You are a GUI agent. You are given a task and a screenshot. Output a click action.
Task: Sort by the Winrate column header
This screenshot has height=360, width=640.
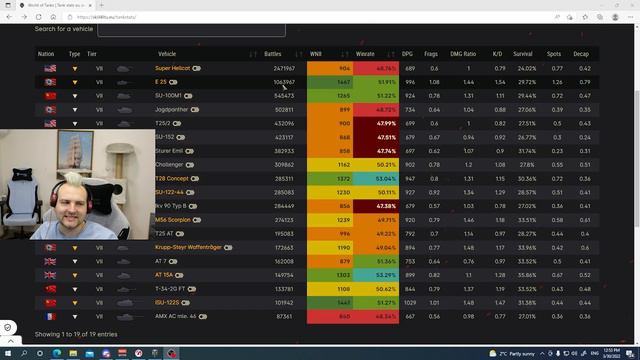point(365,54)
